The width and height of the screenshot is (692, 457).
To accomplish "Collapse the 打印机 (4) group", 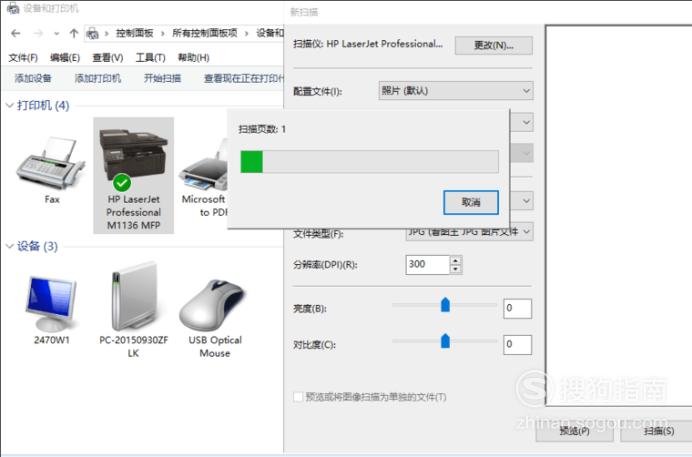I will tap(10, 105).
